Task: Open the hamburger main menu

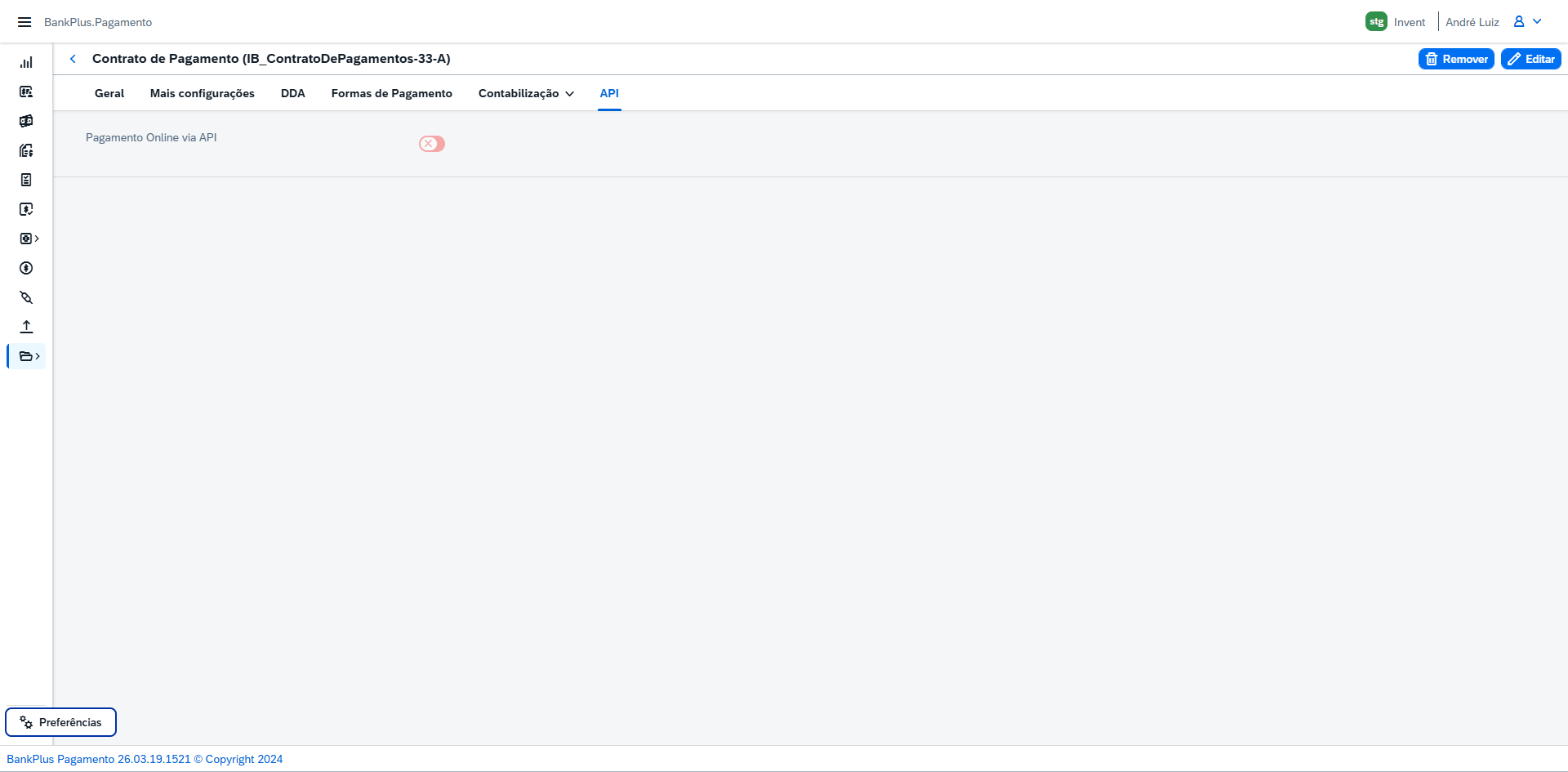Action: click(x=24, y=22)
